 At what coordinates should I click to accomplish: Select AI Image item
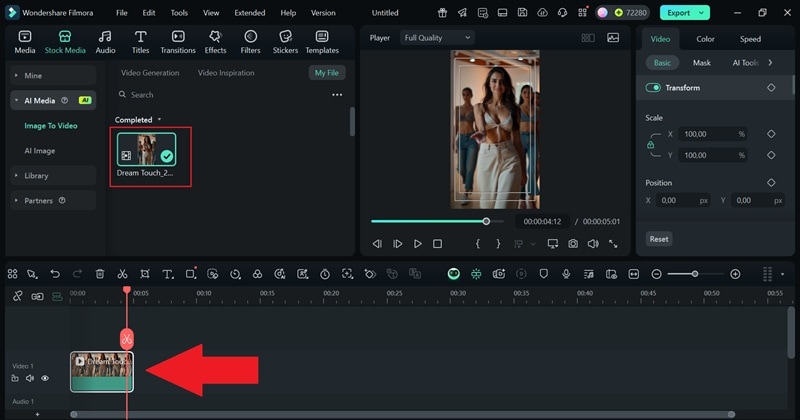tap(40, 151)
